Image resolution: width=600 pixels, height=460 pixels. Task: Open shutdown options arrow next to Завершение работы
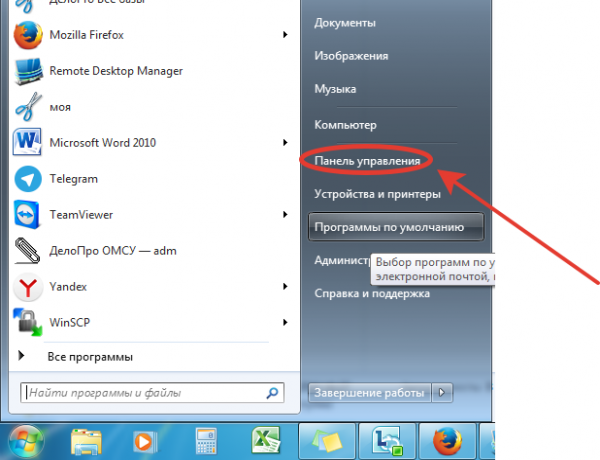tap(442, 393)
